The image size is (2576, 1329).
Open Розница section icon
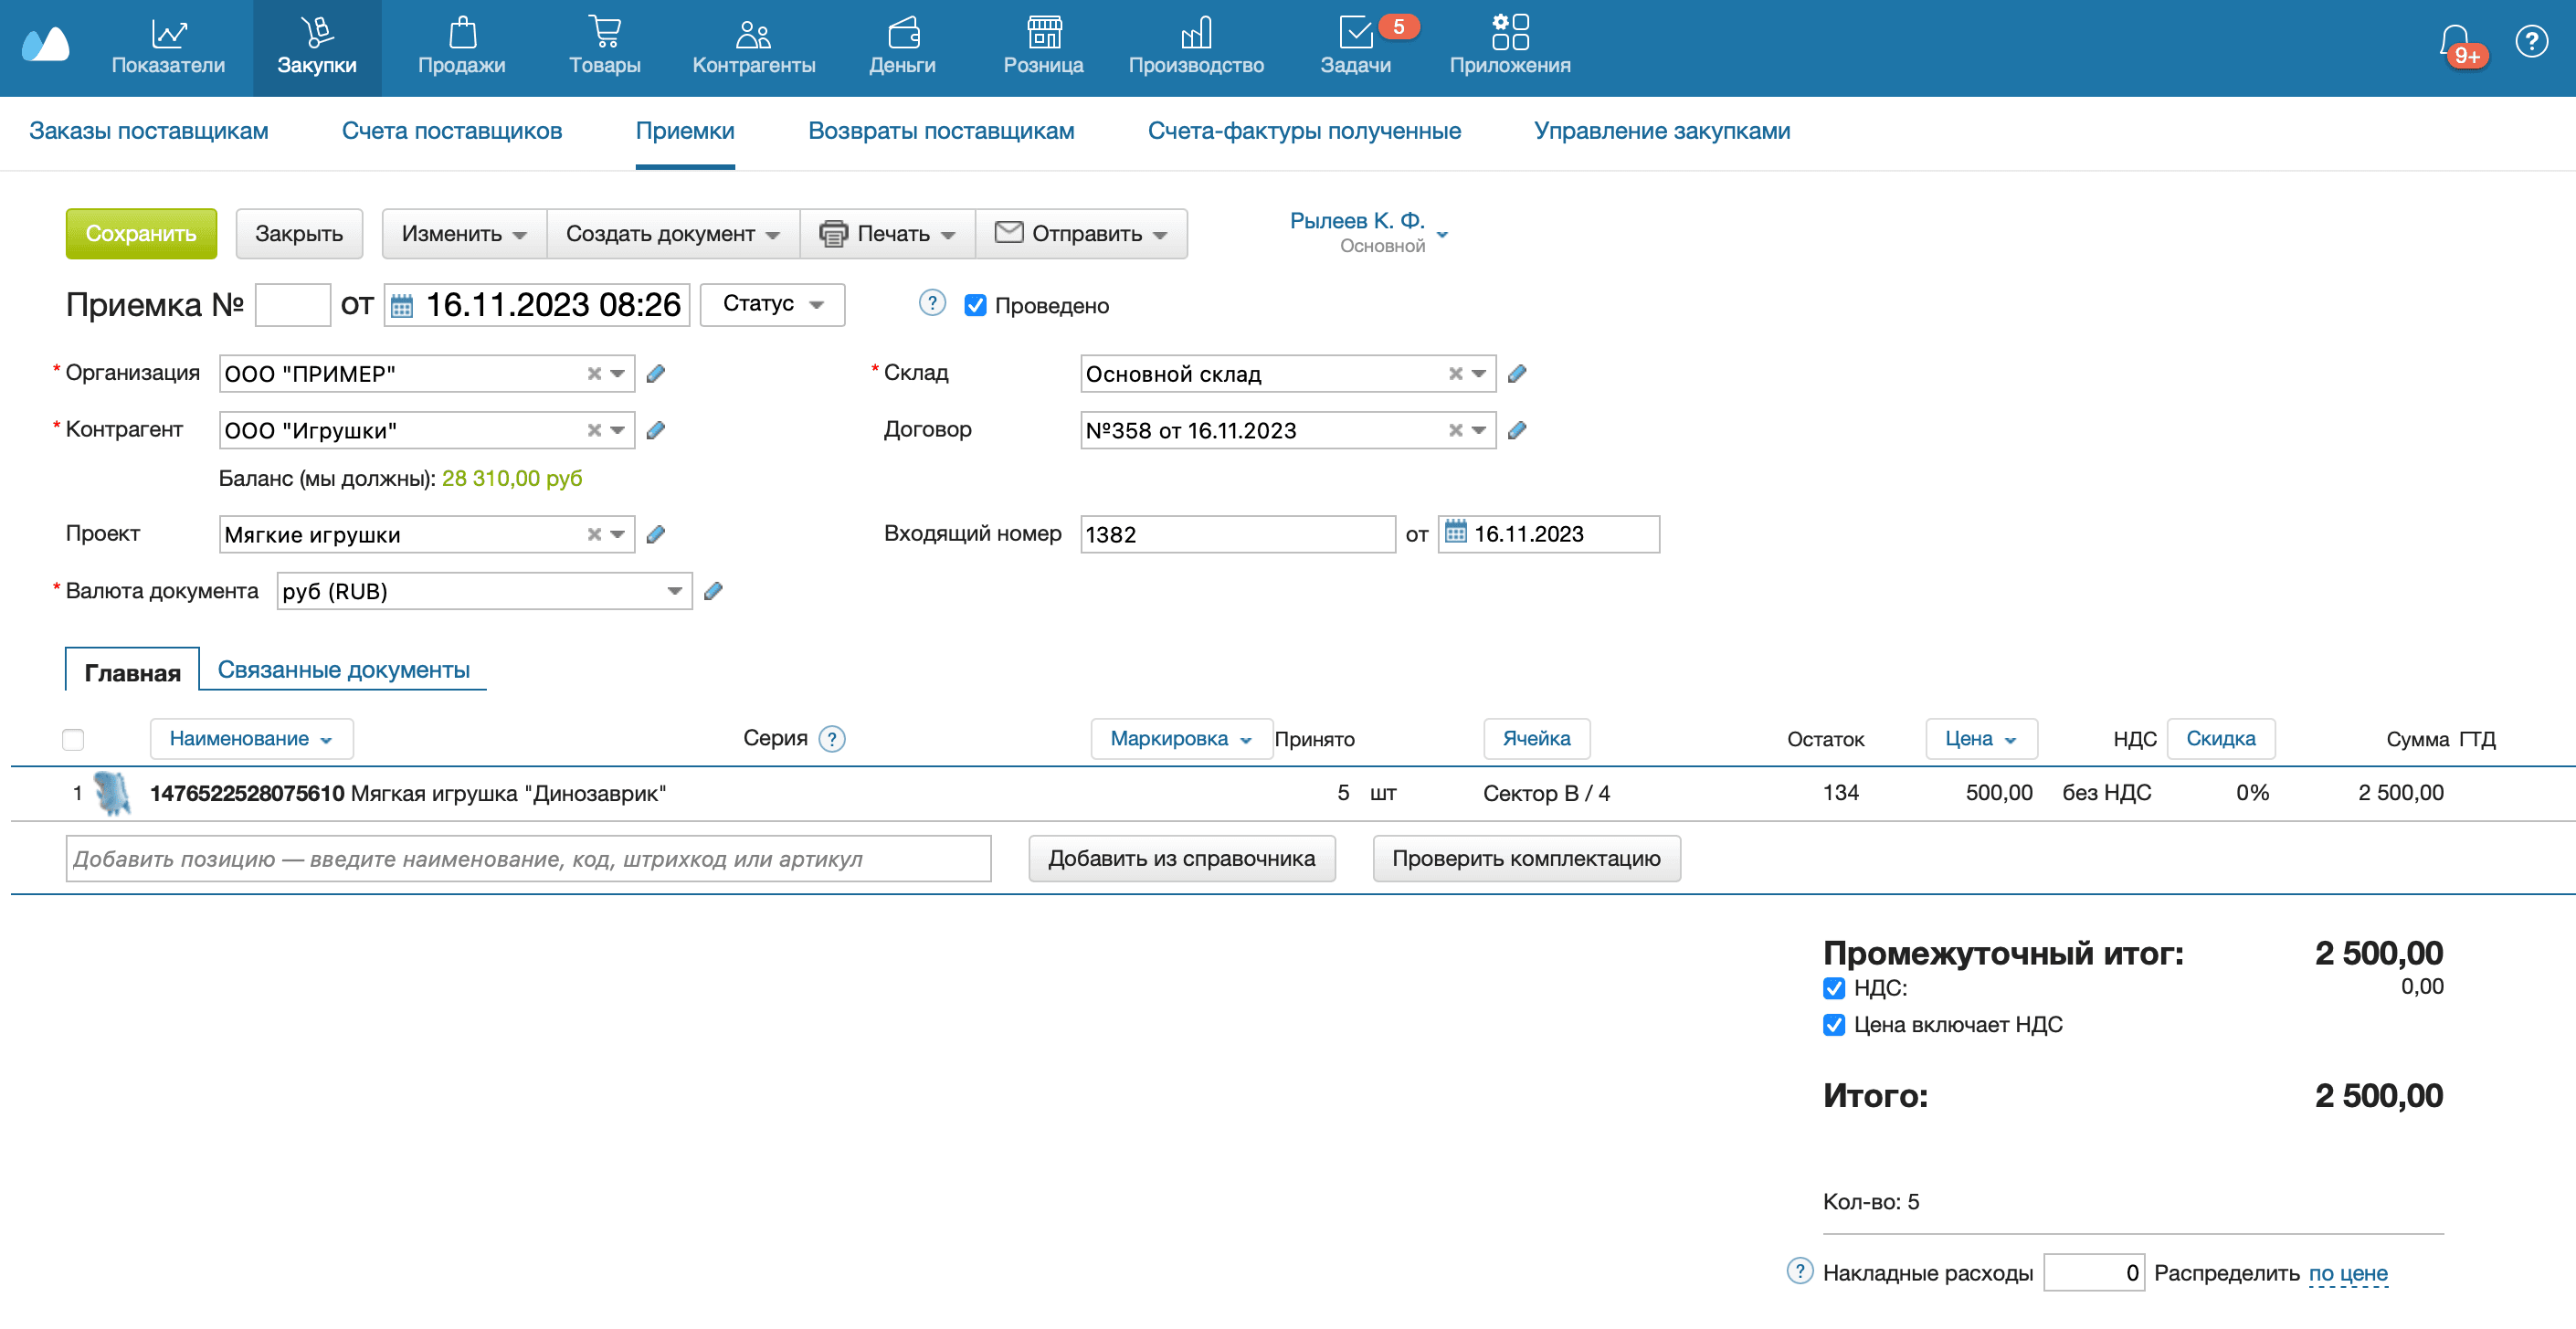[x=1043, y=33]
